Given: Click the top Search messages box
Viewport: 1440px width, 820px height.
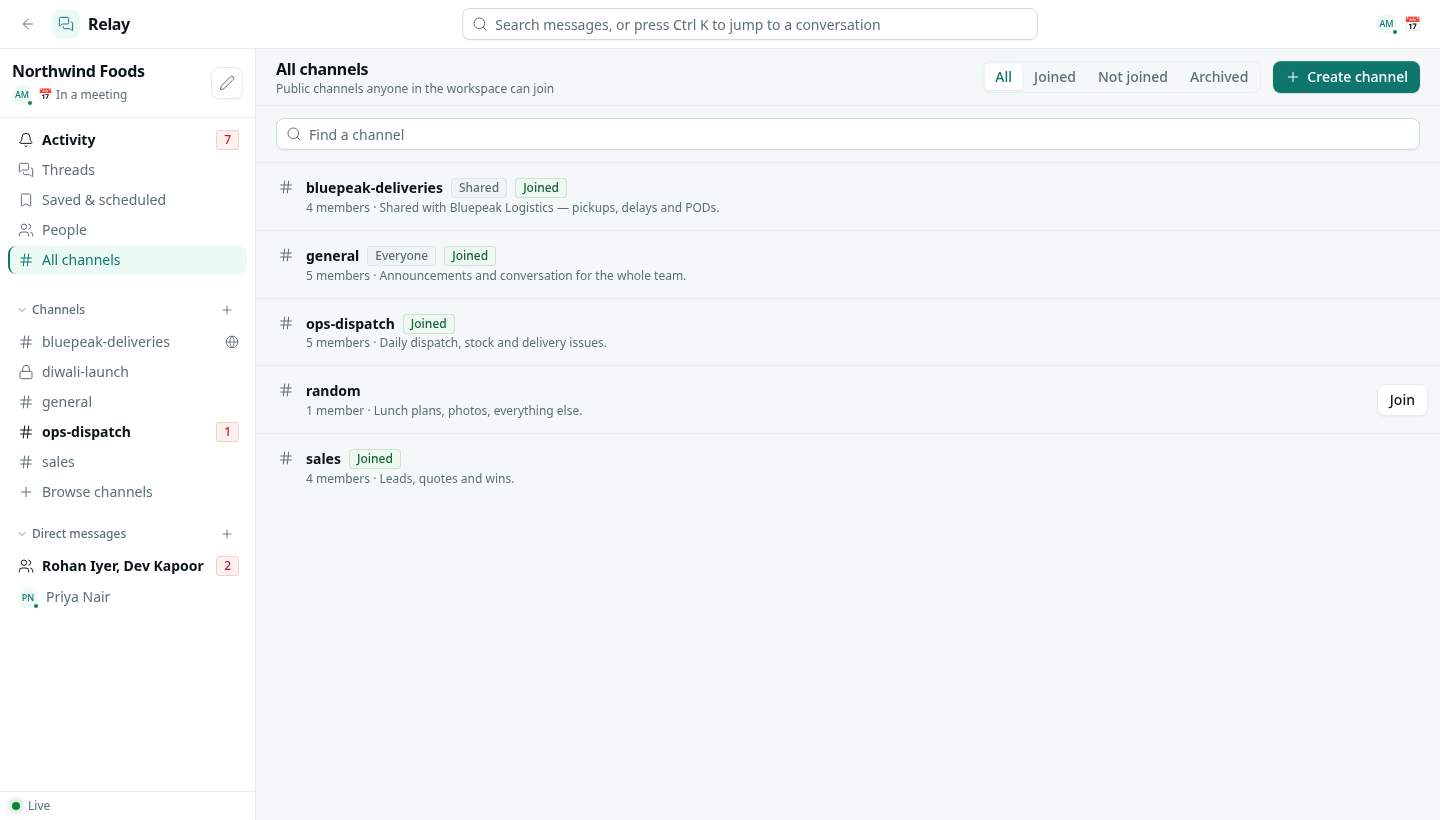Looking at the screenshot, I should 749,24.
